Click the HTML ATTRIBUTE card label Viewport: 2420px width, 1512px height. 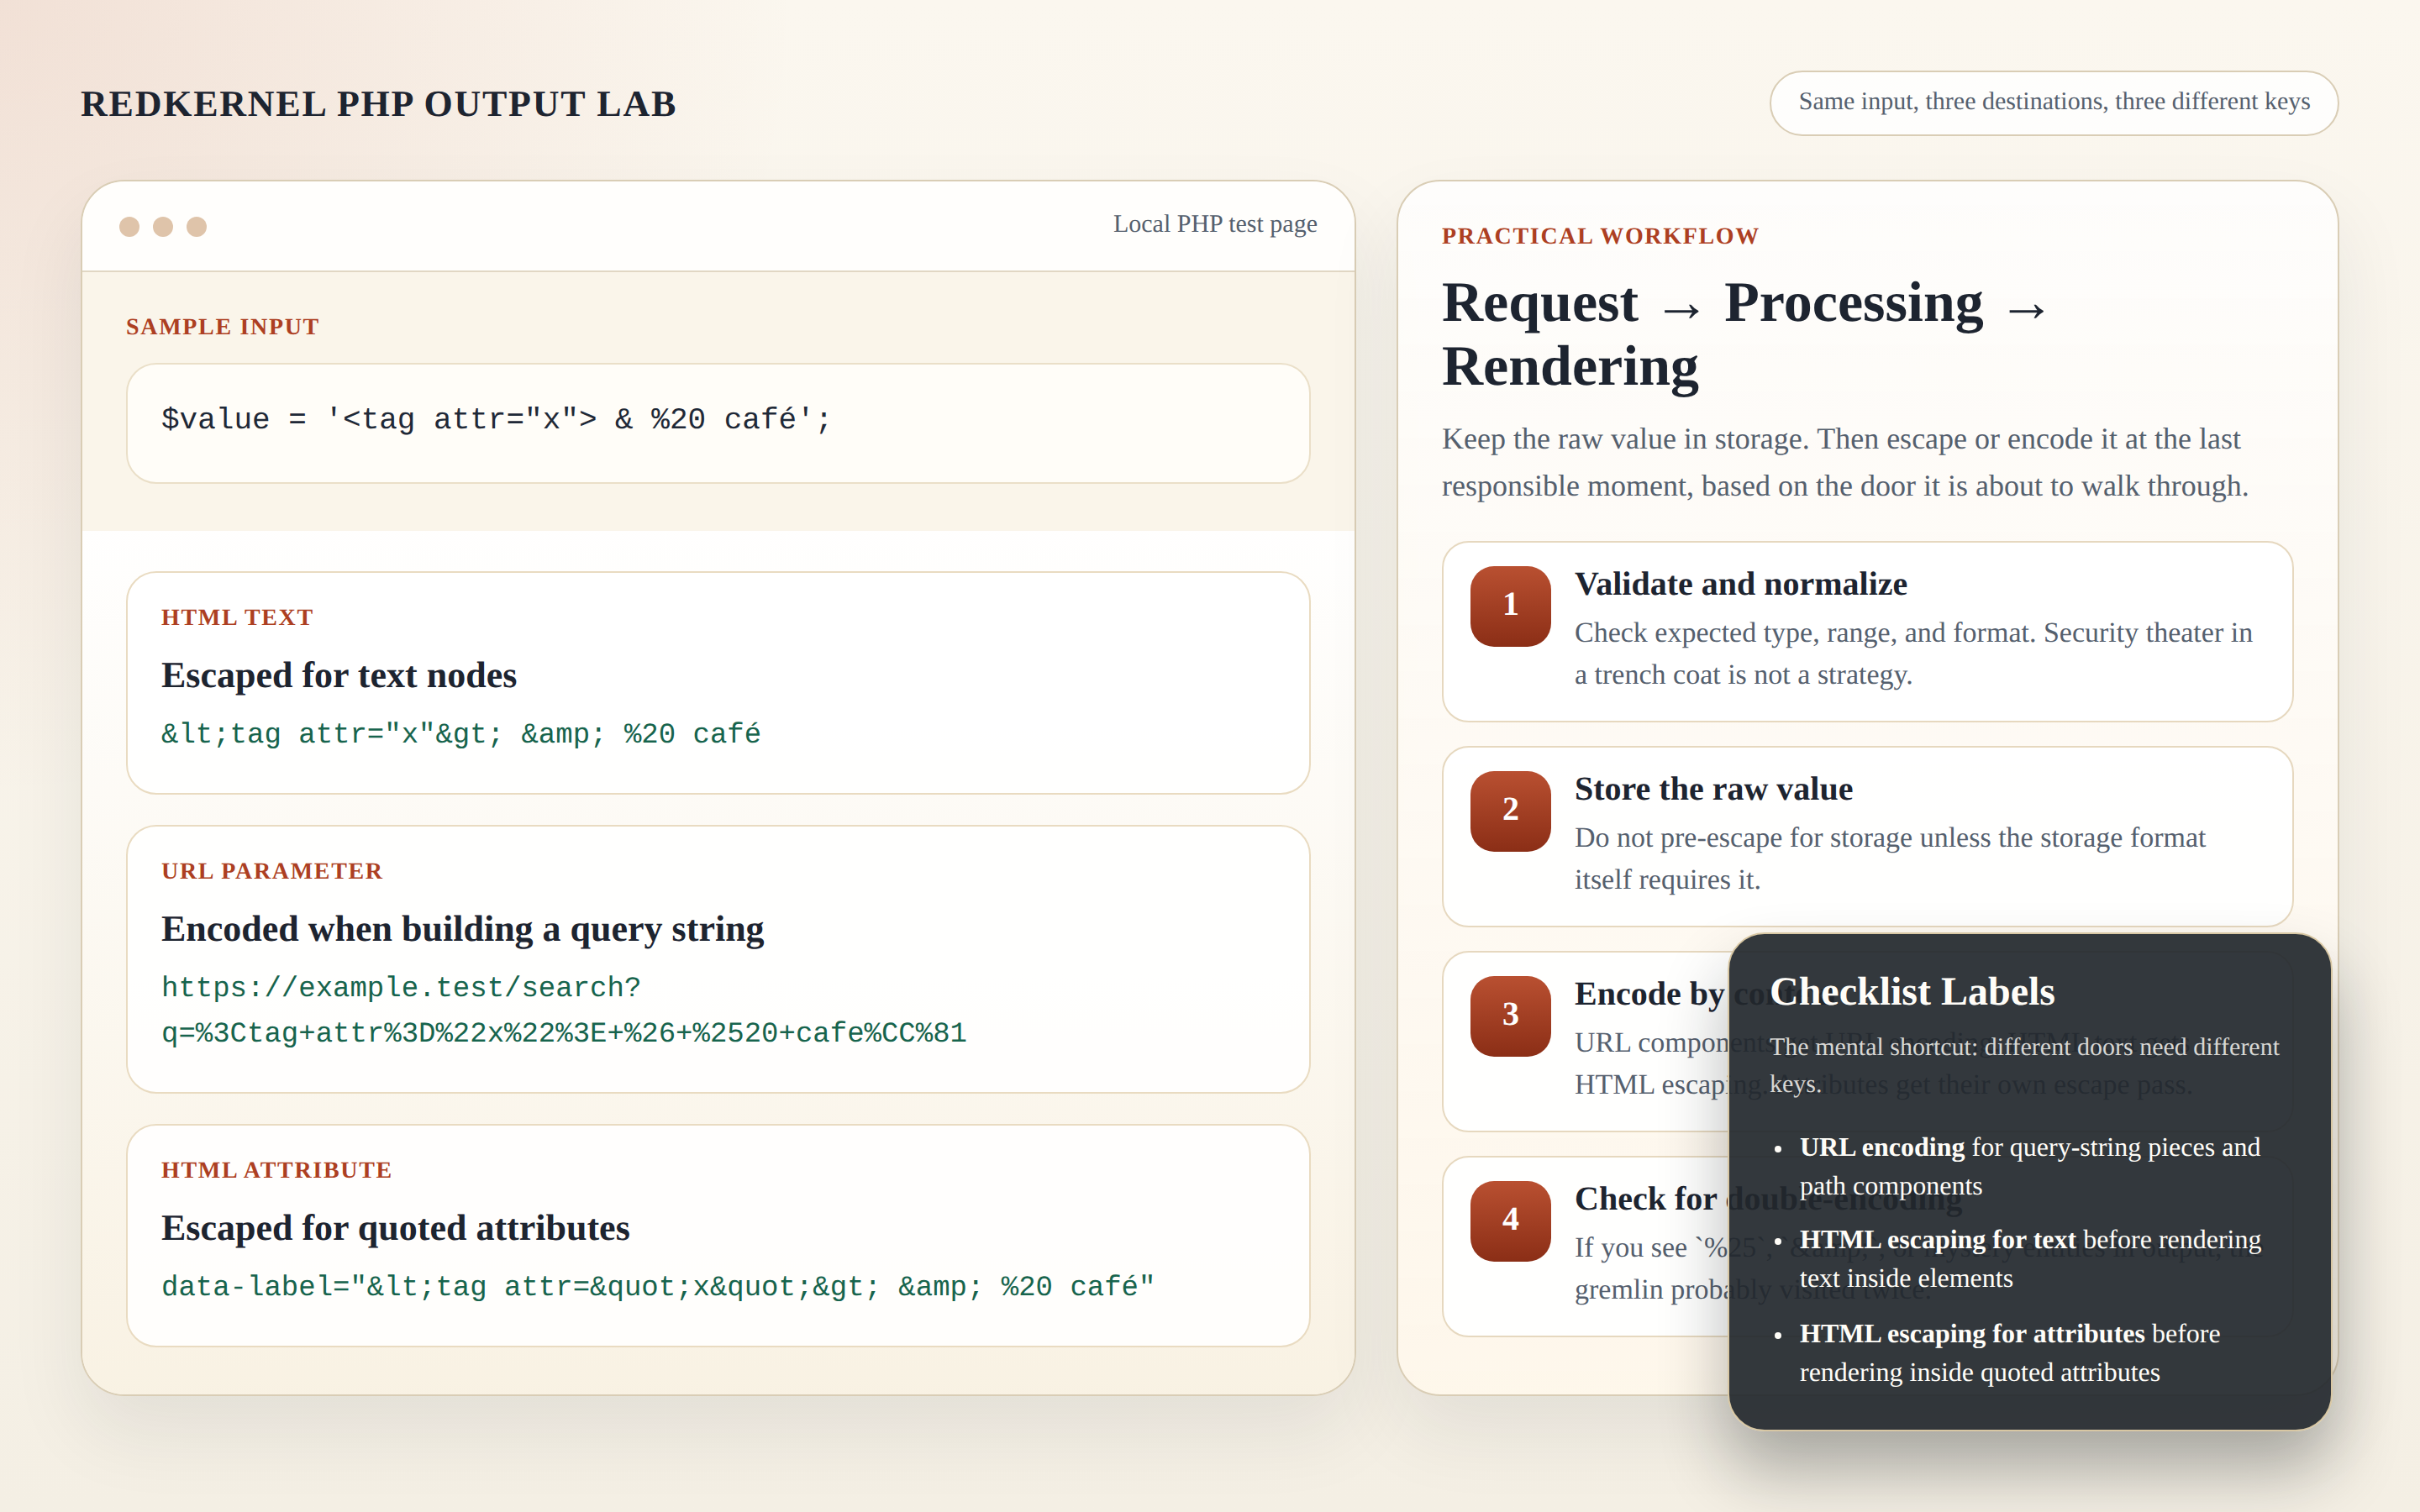(276, 1170)
